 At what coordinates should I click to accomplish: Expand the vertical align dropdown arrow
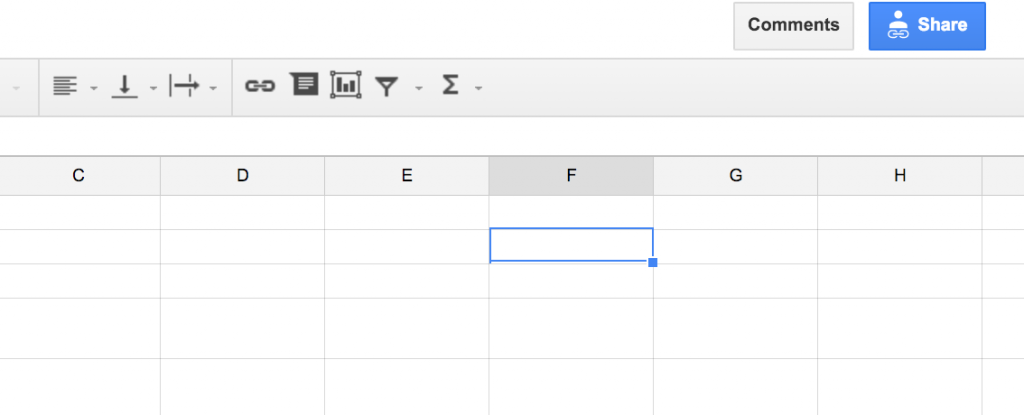click(153, 88)
